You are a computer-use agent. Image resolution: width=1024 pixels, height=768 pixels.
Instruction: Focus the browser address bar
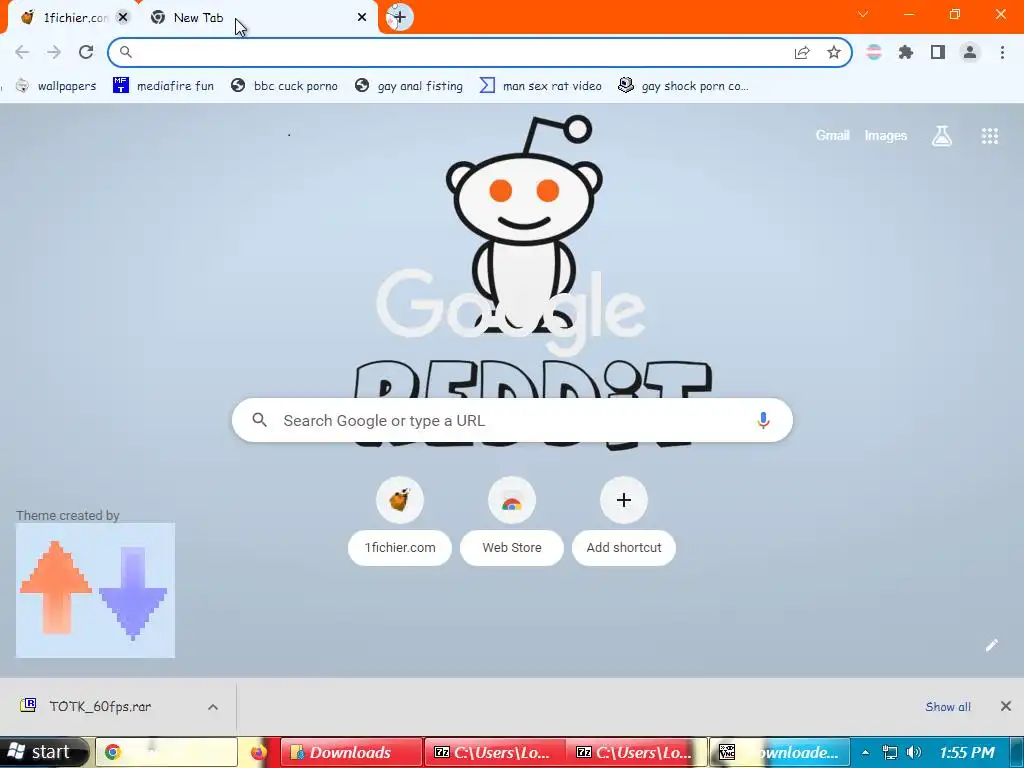(x=457, y=52)
